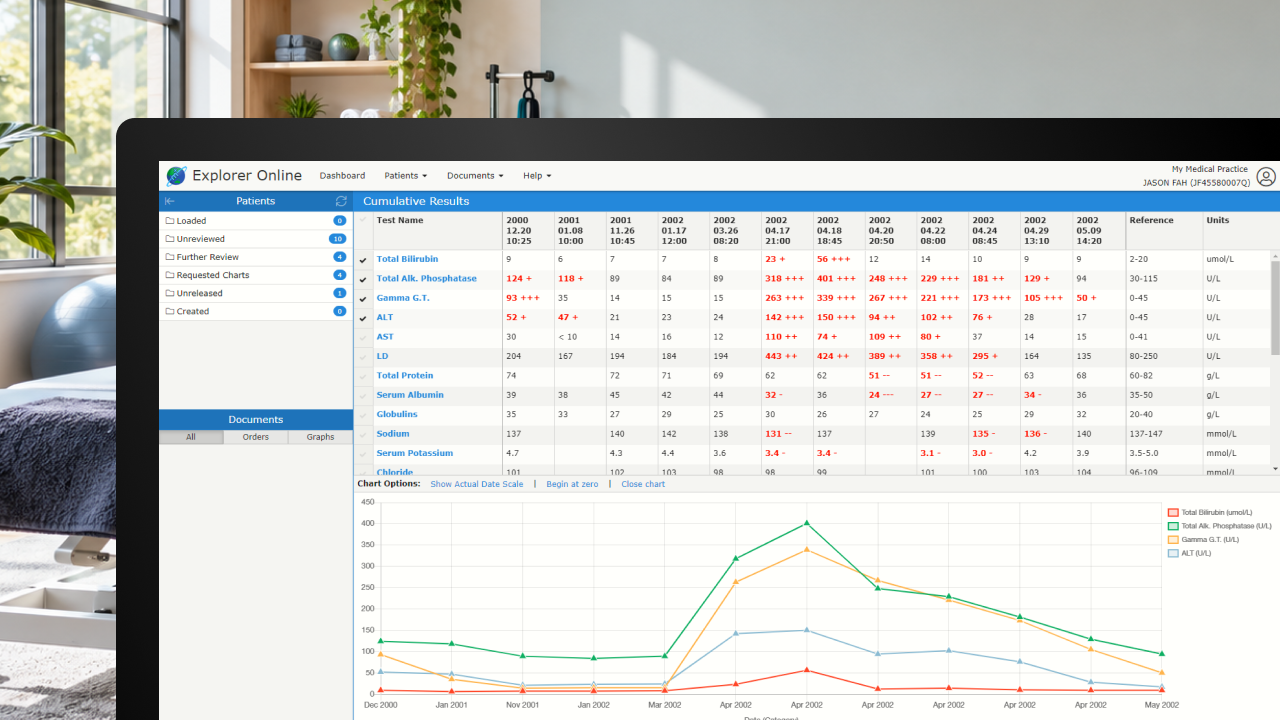Refresh the Patients list
This screenshot has width=1280, height=720.
(x=341, y=201)
